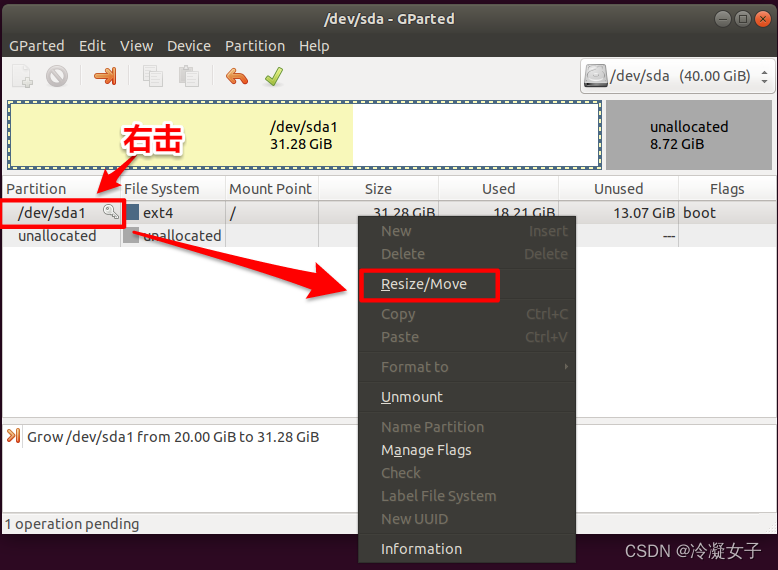
Task: Click the gray unallocated color swatch
Action: click(130, 236)
